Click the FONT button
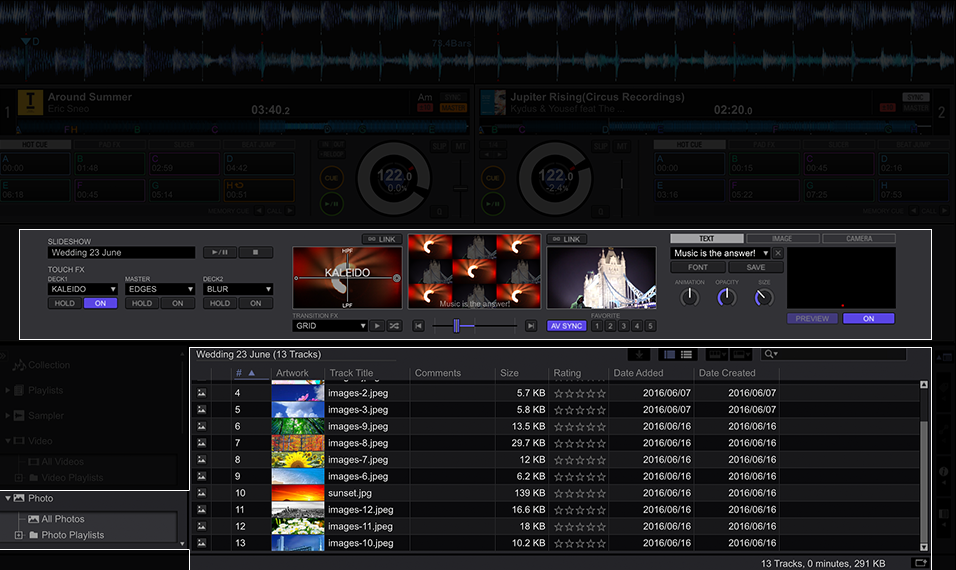Viewport: 956px width, 570px height. (698, 267)
